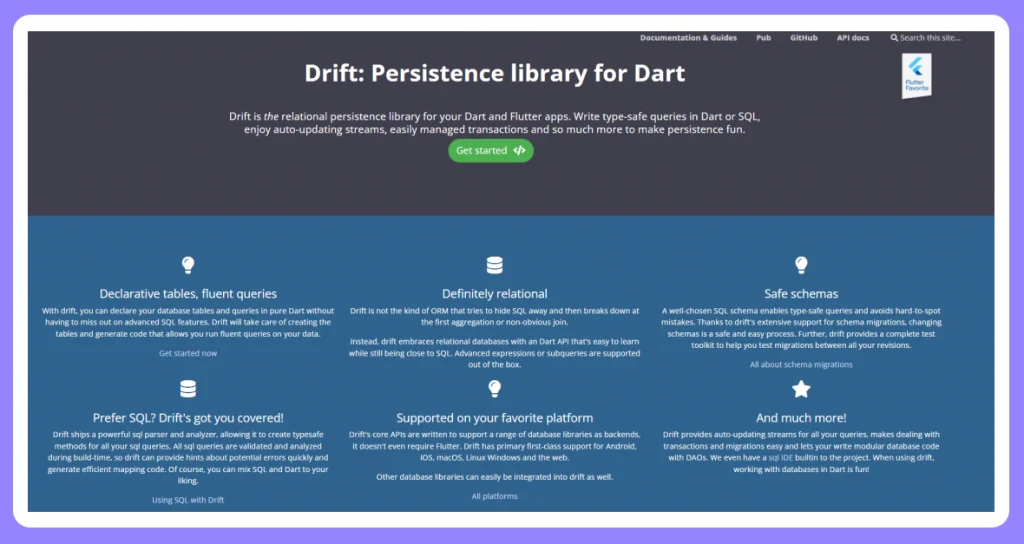Open the All platforms link
Viewport: 1024px width, 544px height.
coord(494,496)
